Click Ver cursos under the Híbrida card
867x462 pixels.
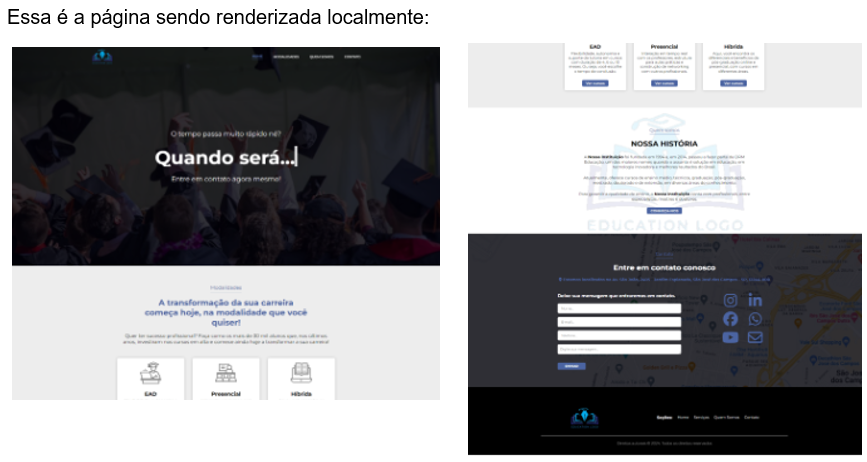[x=733, y=83]
